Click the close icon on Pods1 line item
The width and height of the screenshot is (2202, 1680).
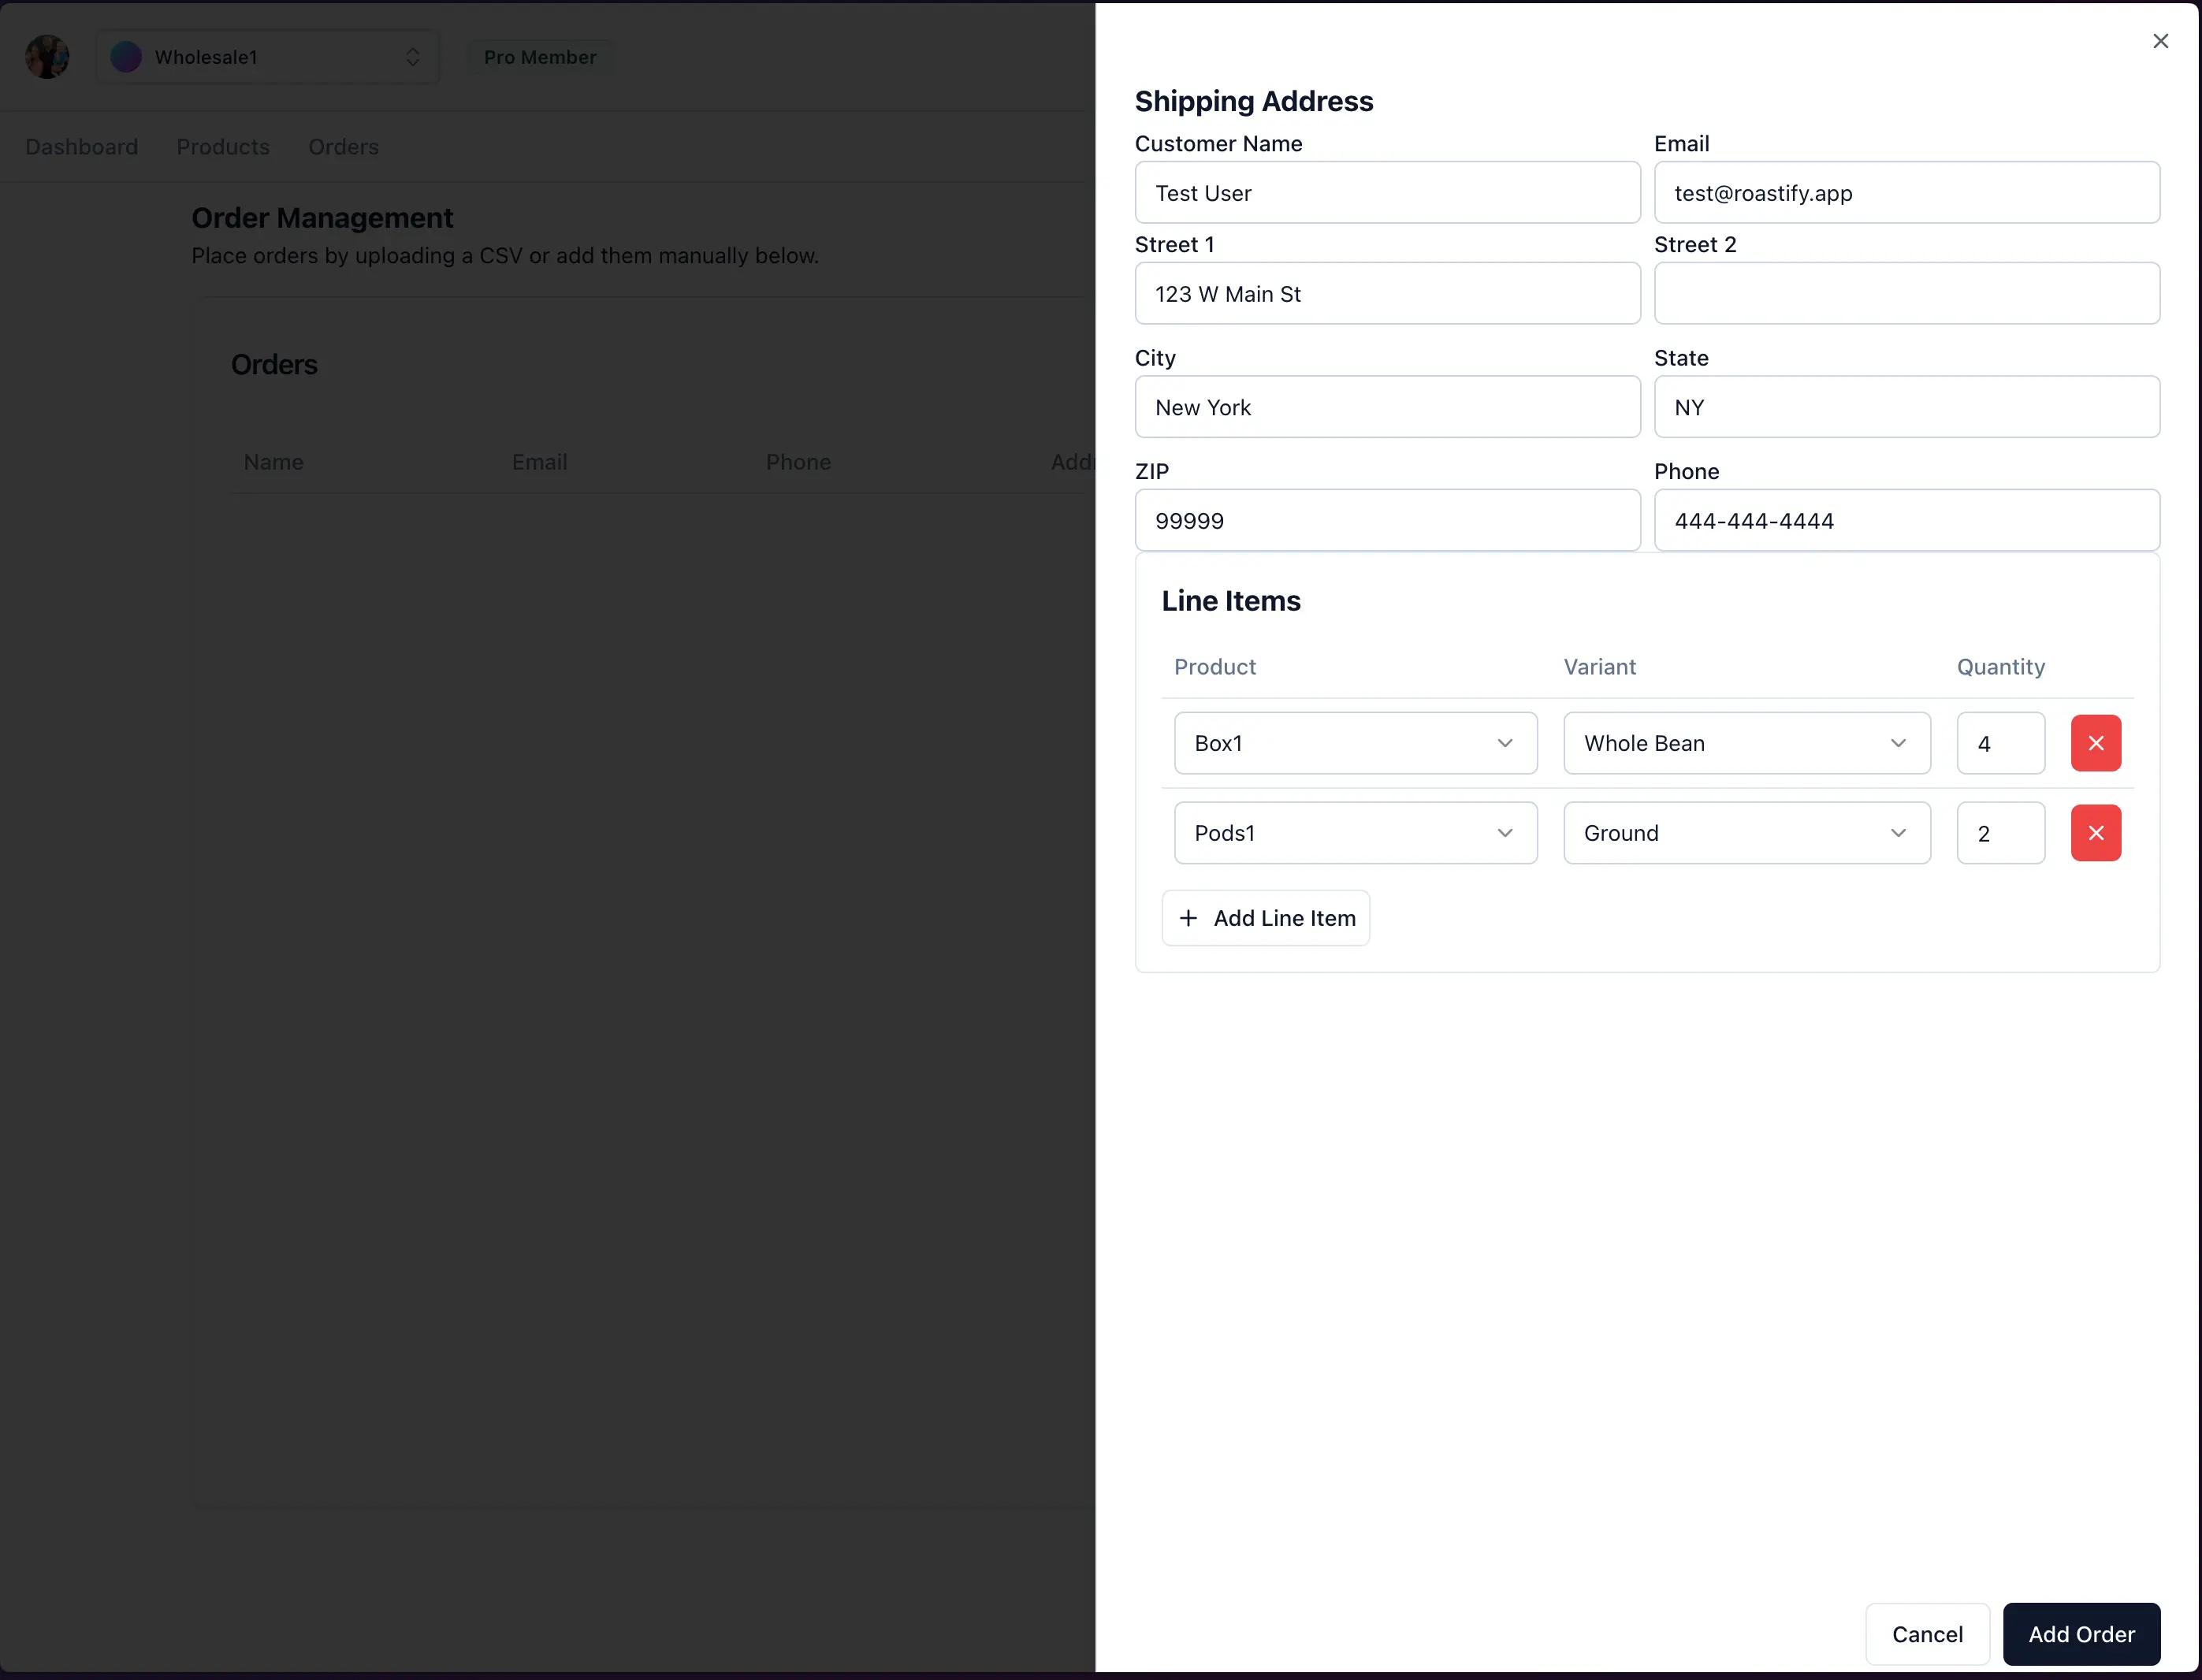click(x=2096, y=833)
